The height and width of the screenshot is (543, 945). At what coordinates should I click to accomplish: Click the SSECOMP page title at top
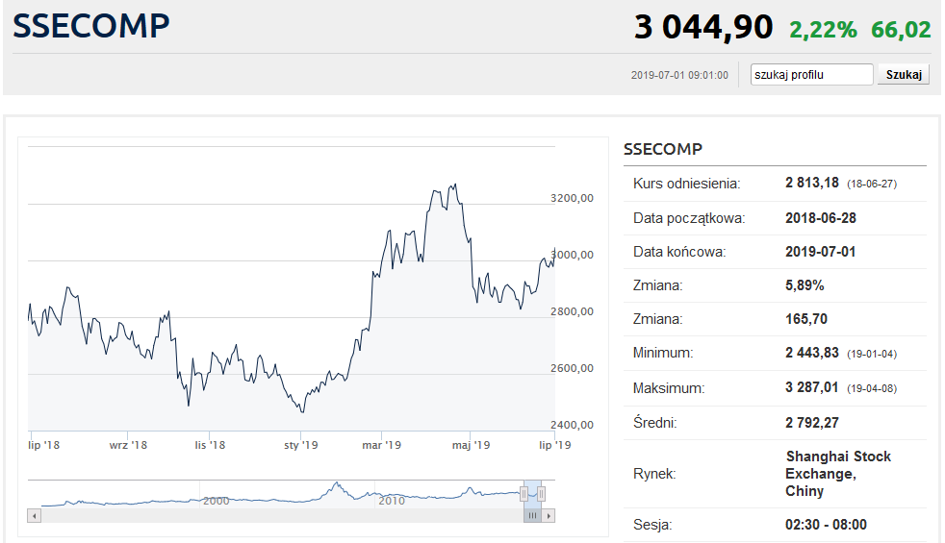pyautogui.click(x=91, y=26)
